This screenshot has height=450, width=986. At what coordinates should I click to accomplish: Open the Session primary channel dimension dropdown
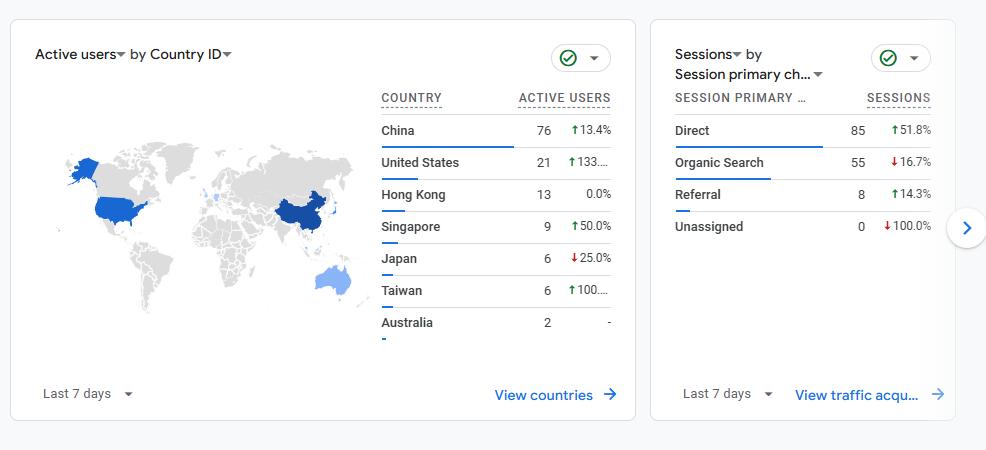pyautogui.click(x=749, y=75)
